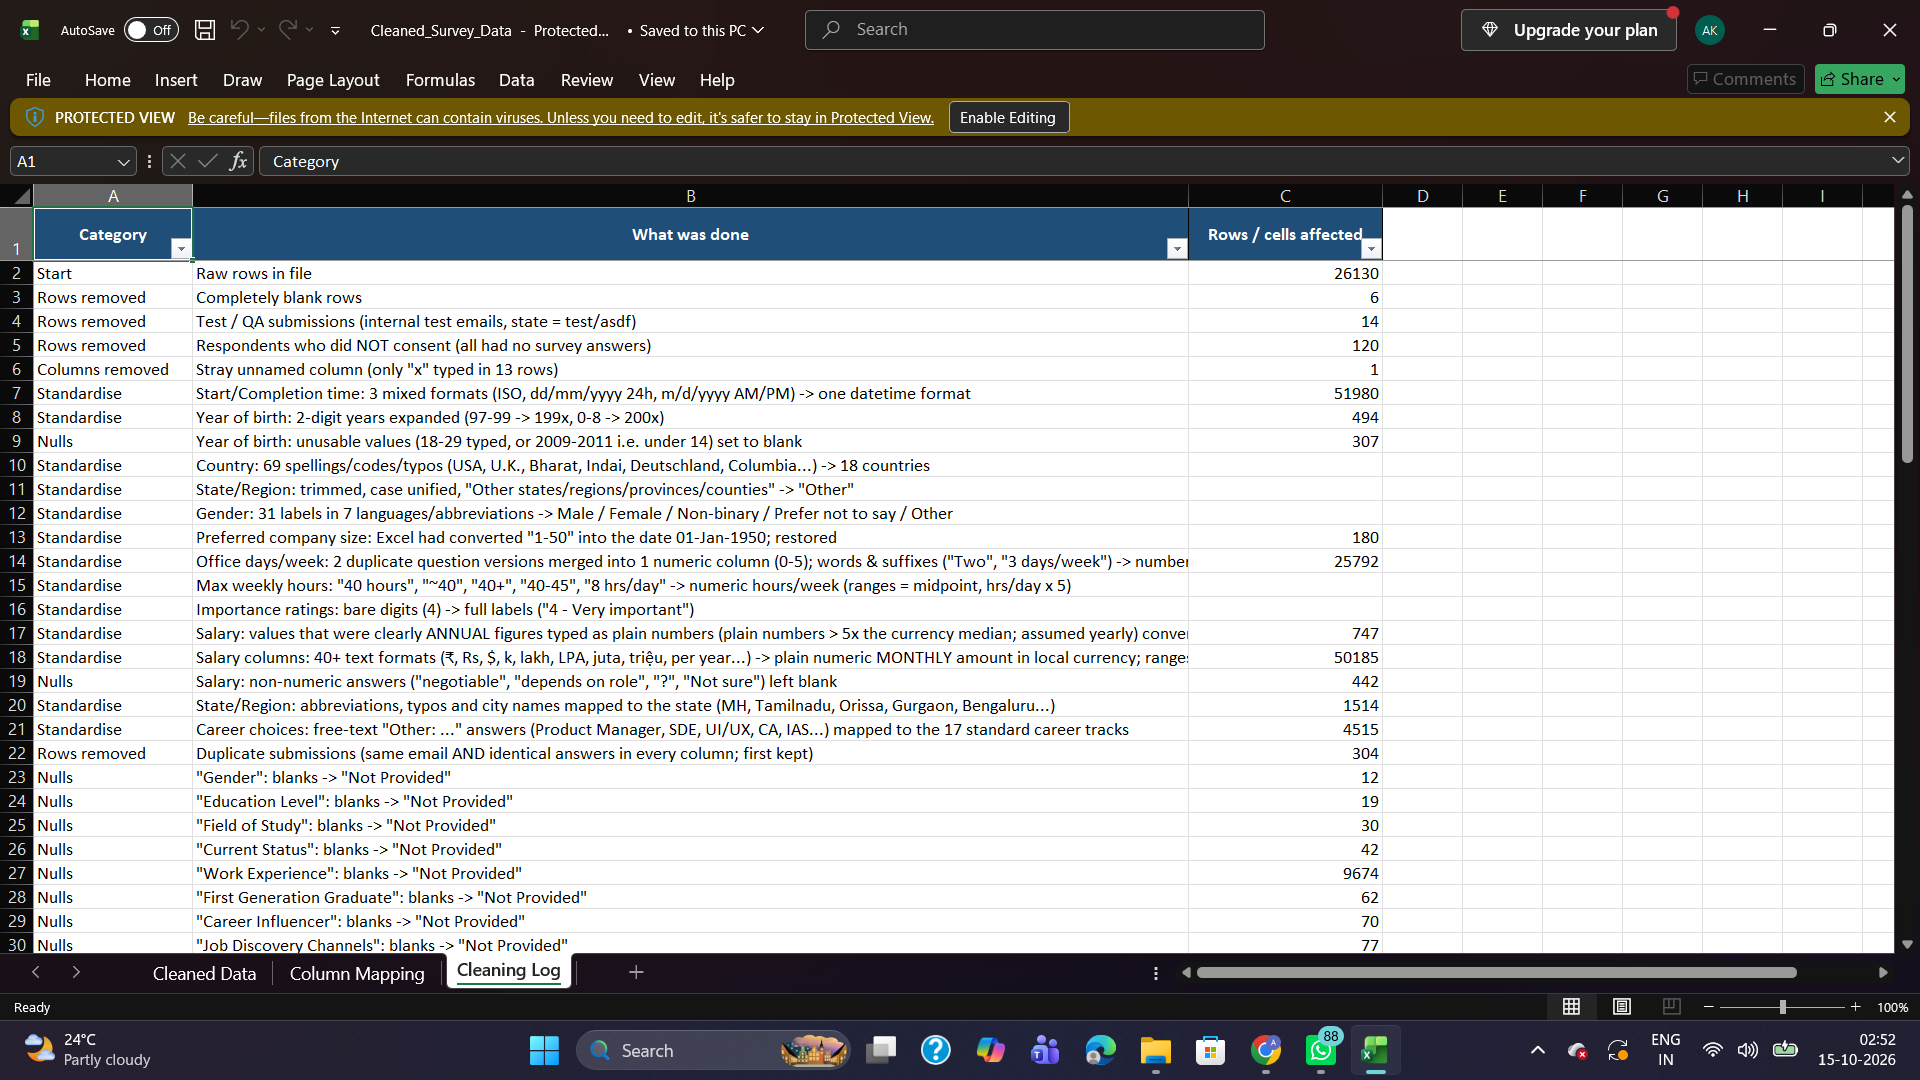This screenshot has height=1080, width=1920.
Task: Click the Comments button
Action: [x=1745, y=79]
